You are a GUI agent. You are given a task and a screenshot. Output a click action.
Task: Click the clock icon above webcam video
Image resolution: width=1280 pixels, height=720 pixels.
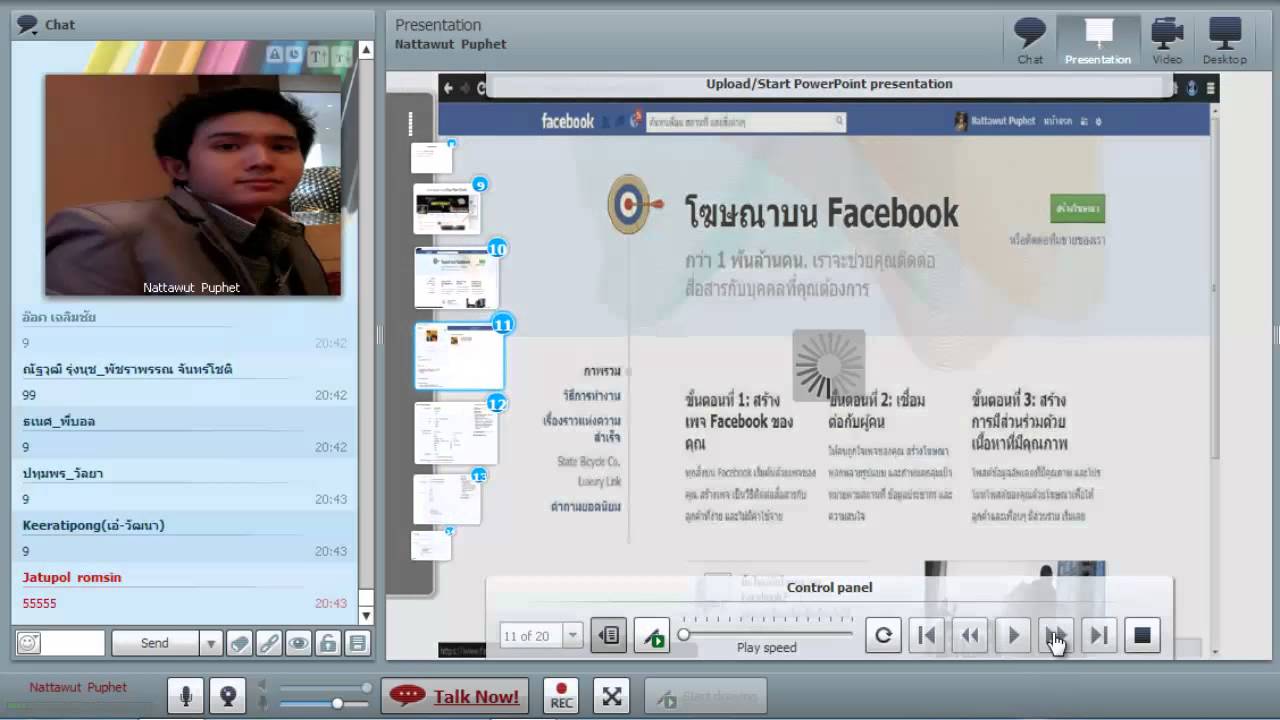[x=294, y=55]
